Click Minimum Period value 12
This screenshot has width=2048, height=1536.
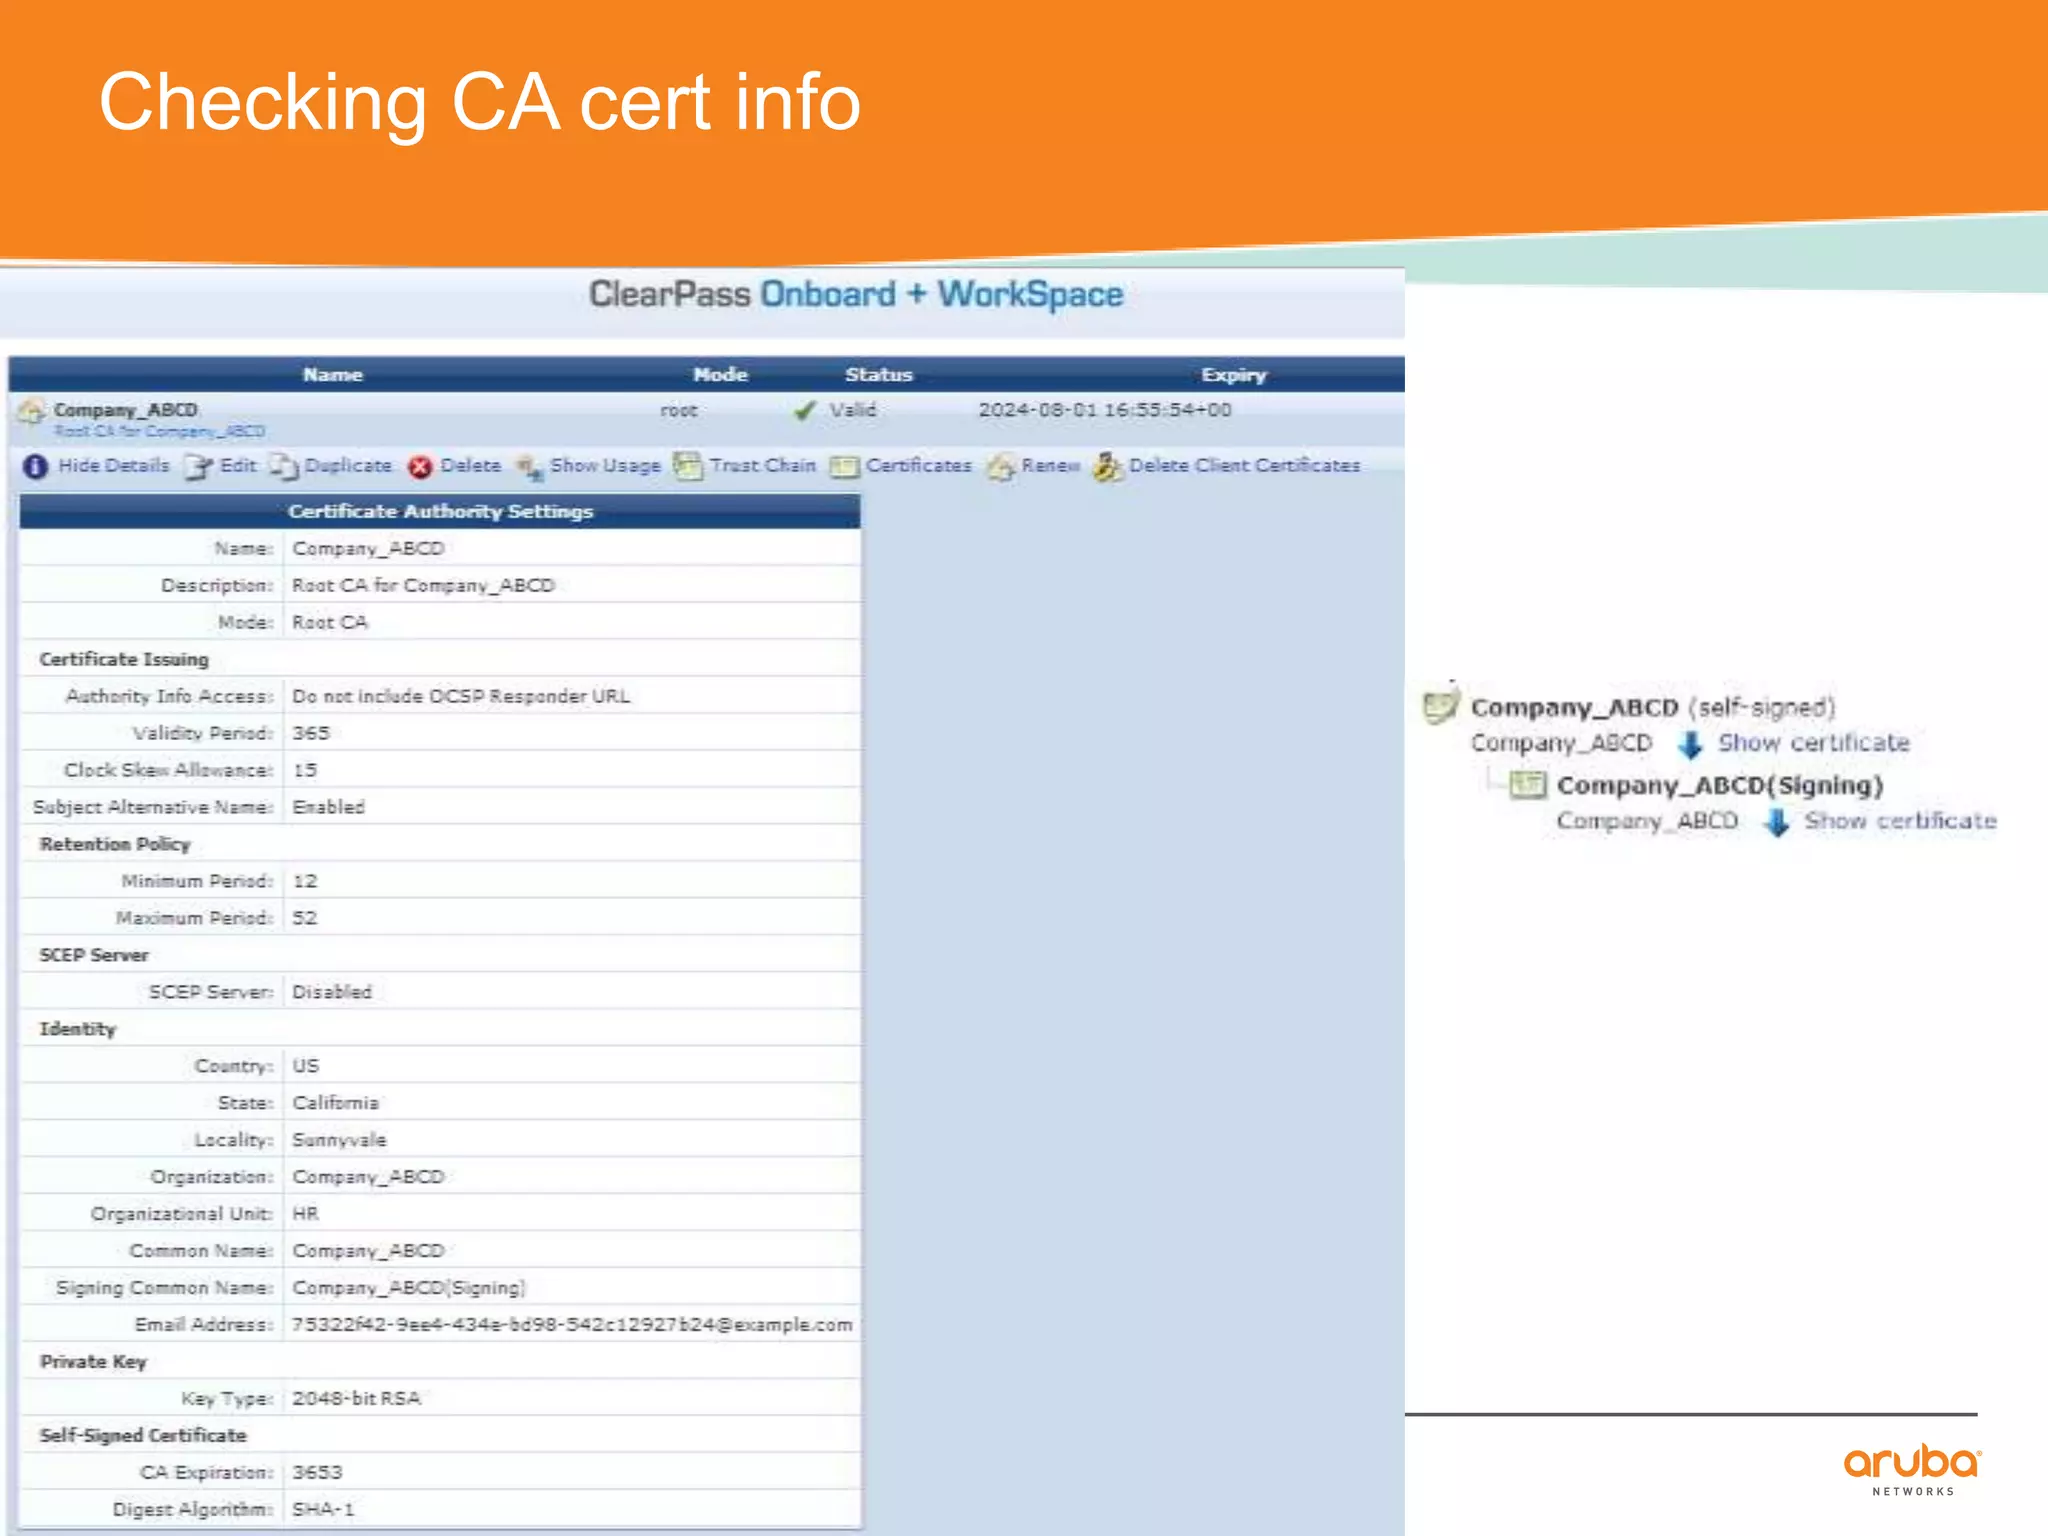pos(304,881)
